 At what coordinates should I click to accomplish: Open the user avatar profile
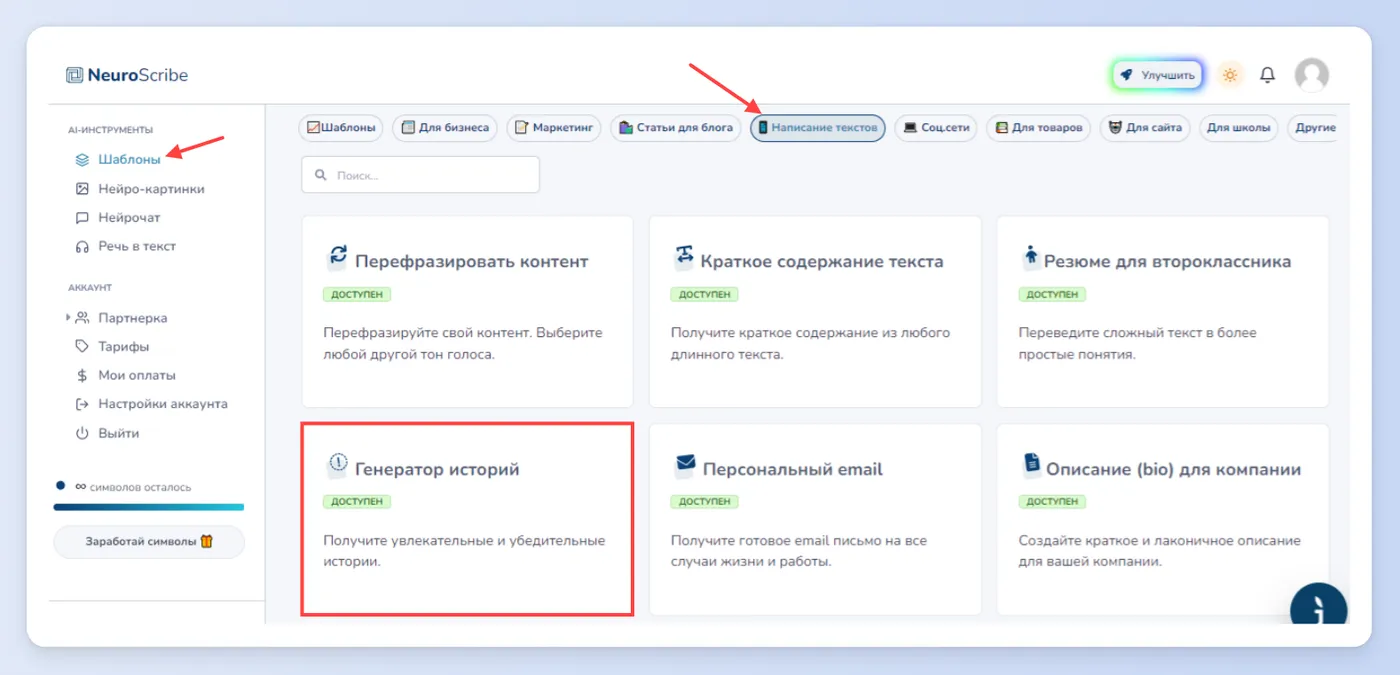1311,75
